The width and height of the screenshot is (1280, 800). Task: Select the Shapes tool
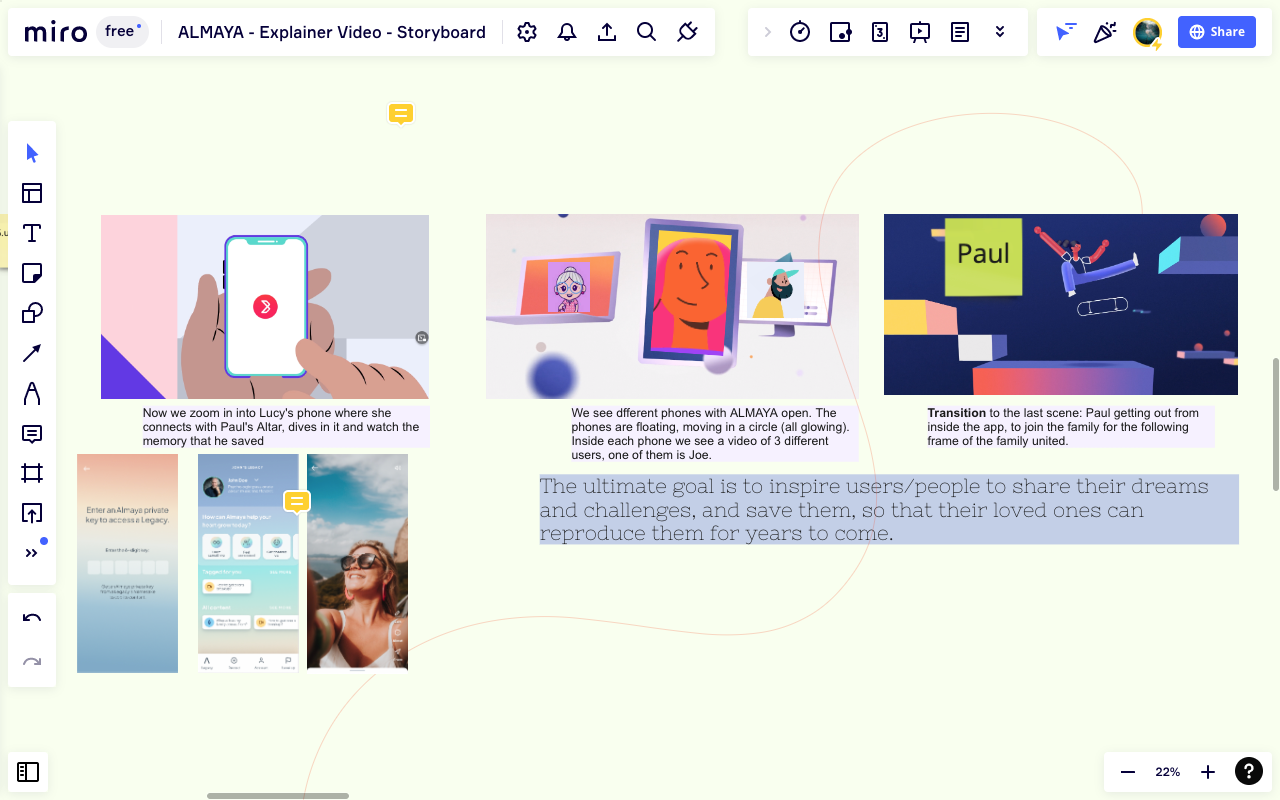(x=32, y=313)
